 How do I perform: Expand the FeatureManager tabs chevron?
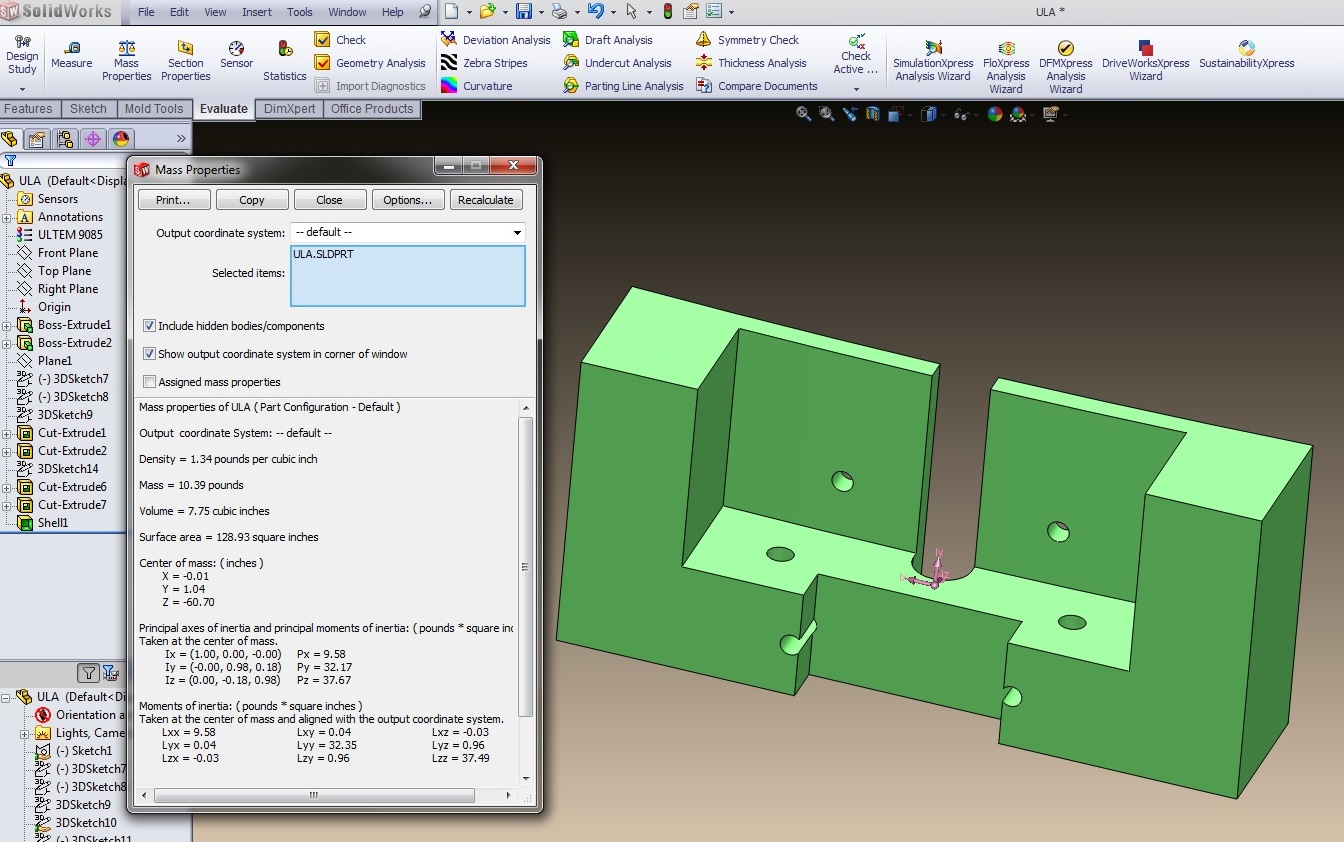tap(181, 139)
